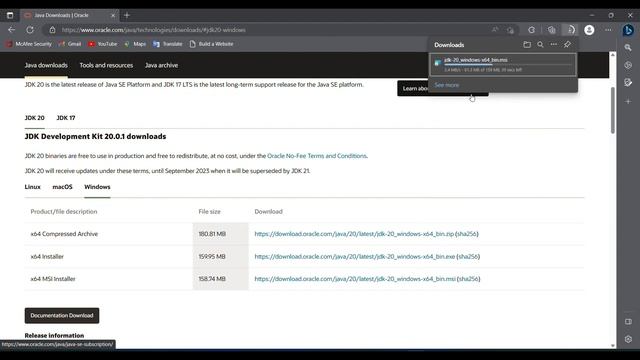Screen dimensions: 640x360
Task: Go back to the previous page
Action: [11, 30]
